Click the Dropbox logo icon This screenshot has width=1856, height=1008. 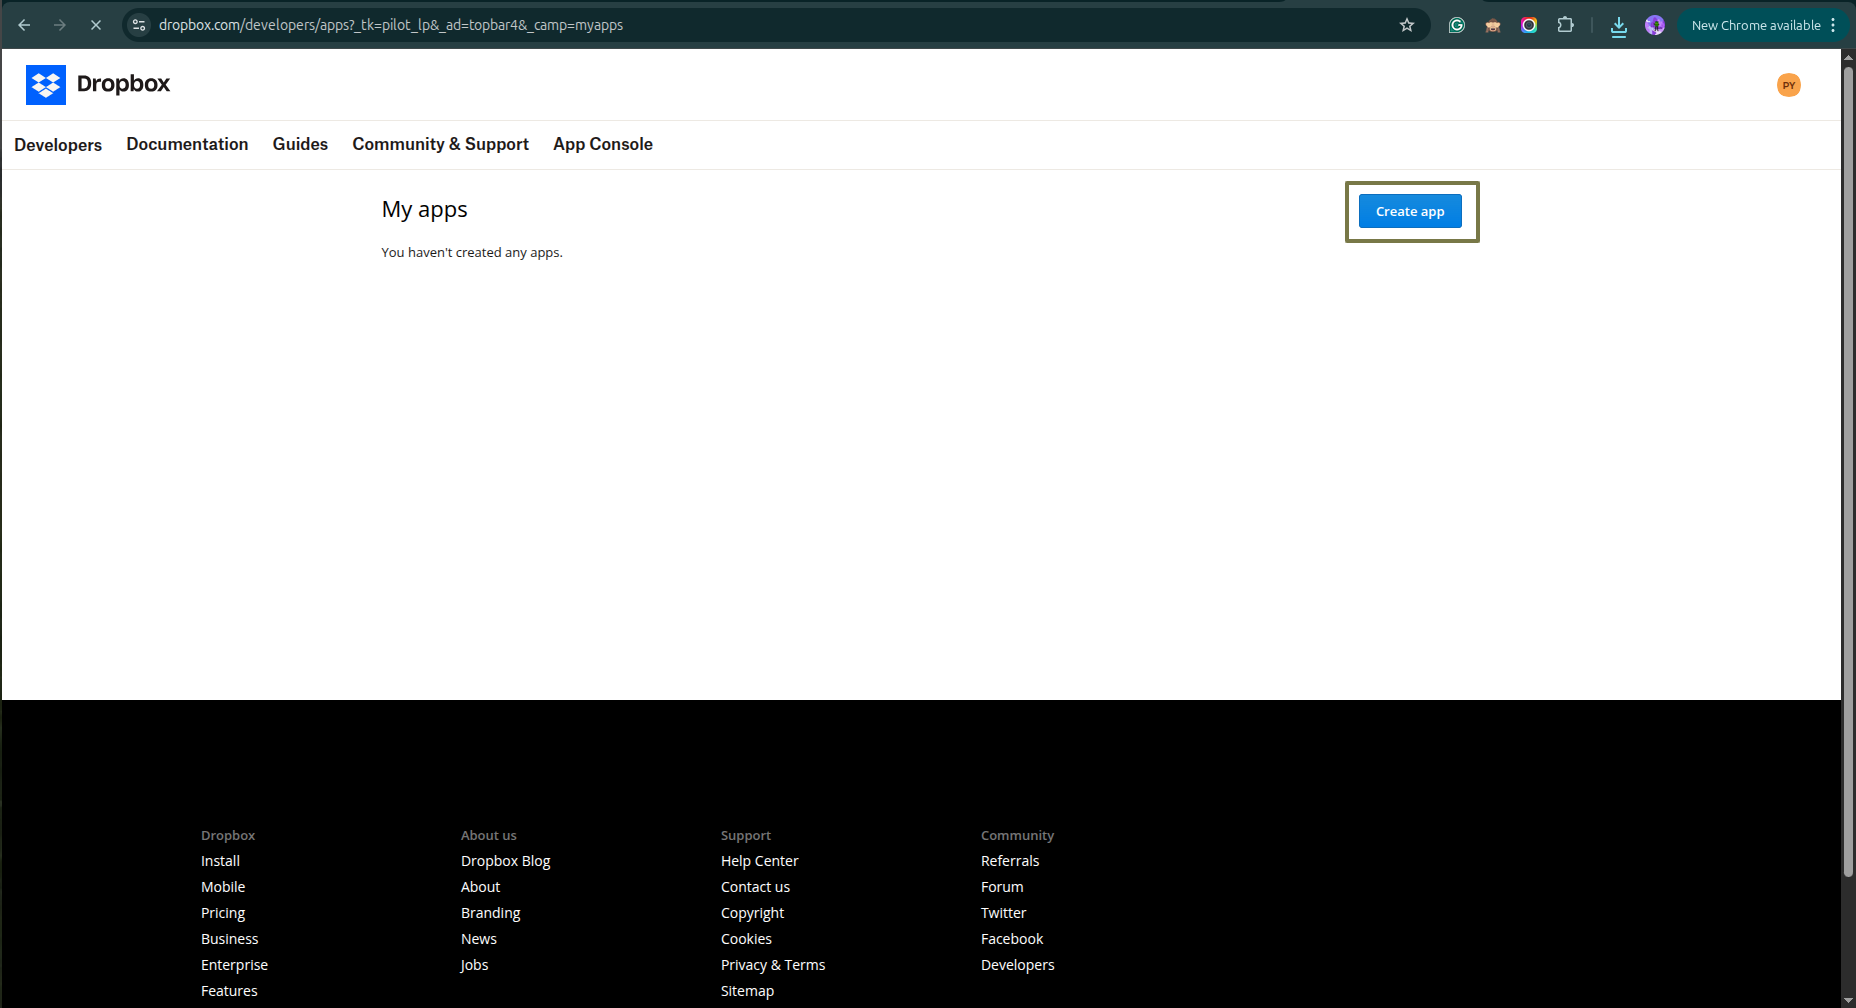click(x=46, y=85)
